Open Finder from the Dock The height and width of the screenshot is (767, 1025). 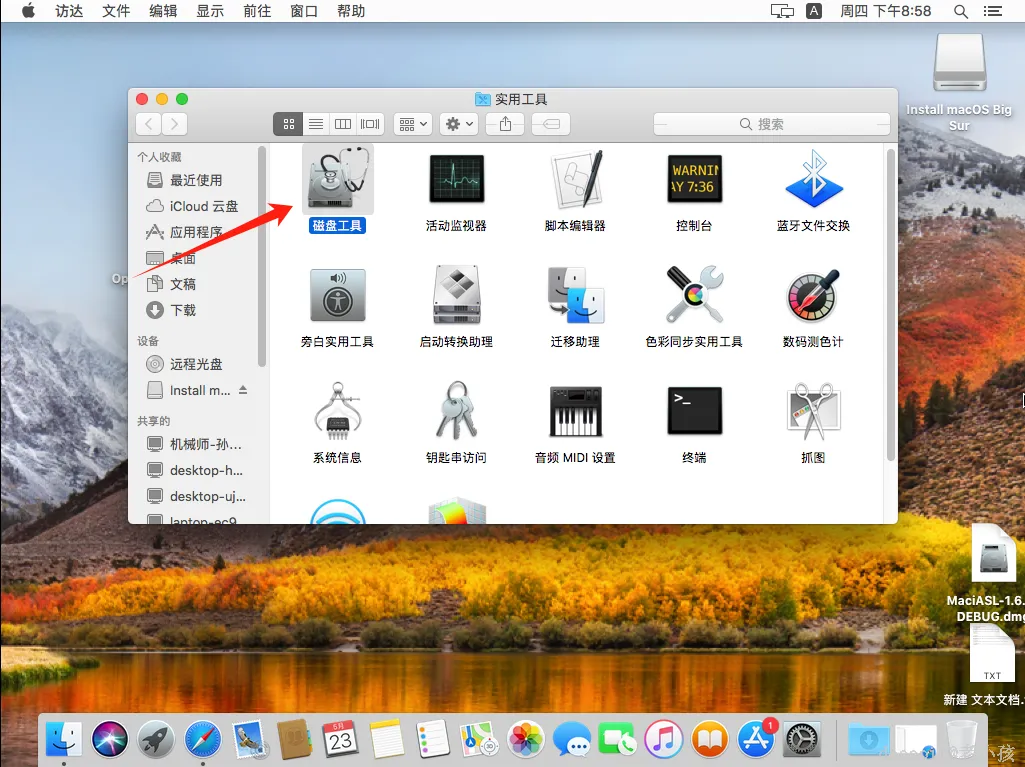coord(64,740)
